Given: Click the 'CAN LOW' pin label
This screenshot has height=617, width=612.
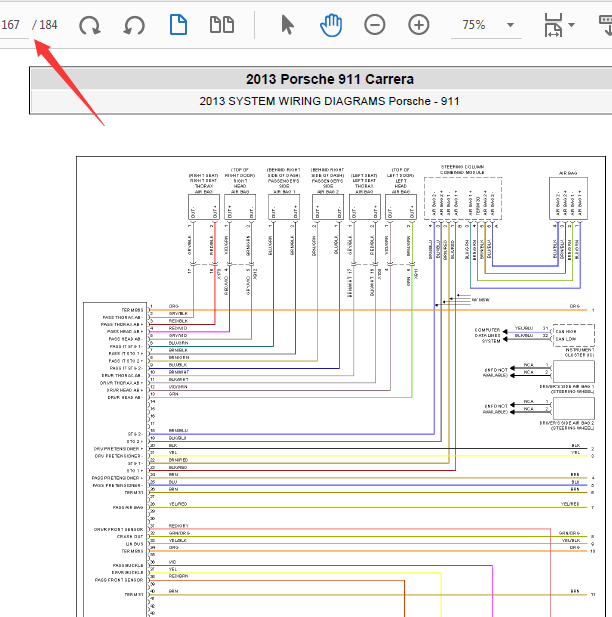Looking at the screenshot, I should click(x=566, y=339).
